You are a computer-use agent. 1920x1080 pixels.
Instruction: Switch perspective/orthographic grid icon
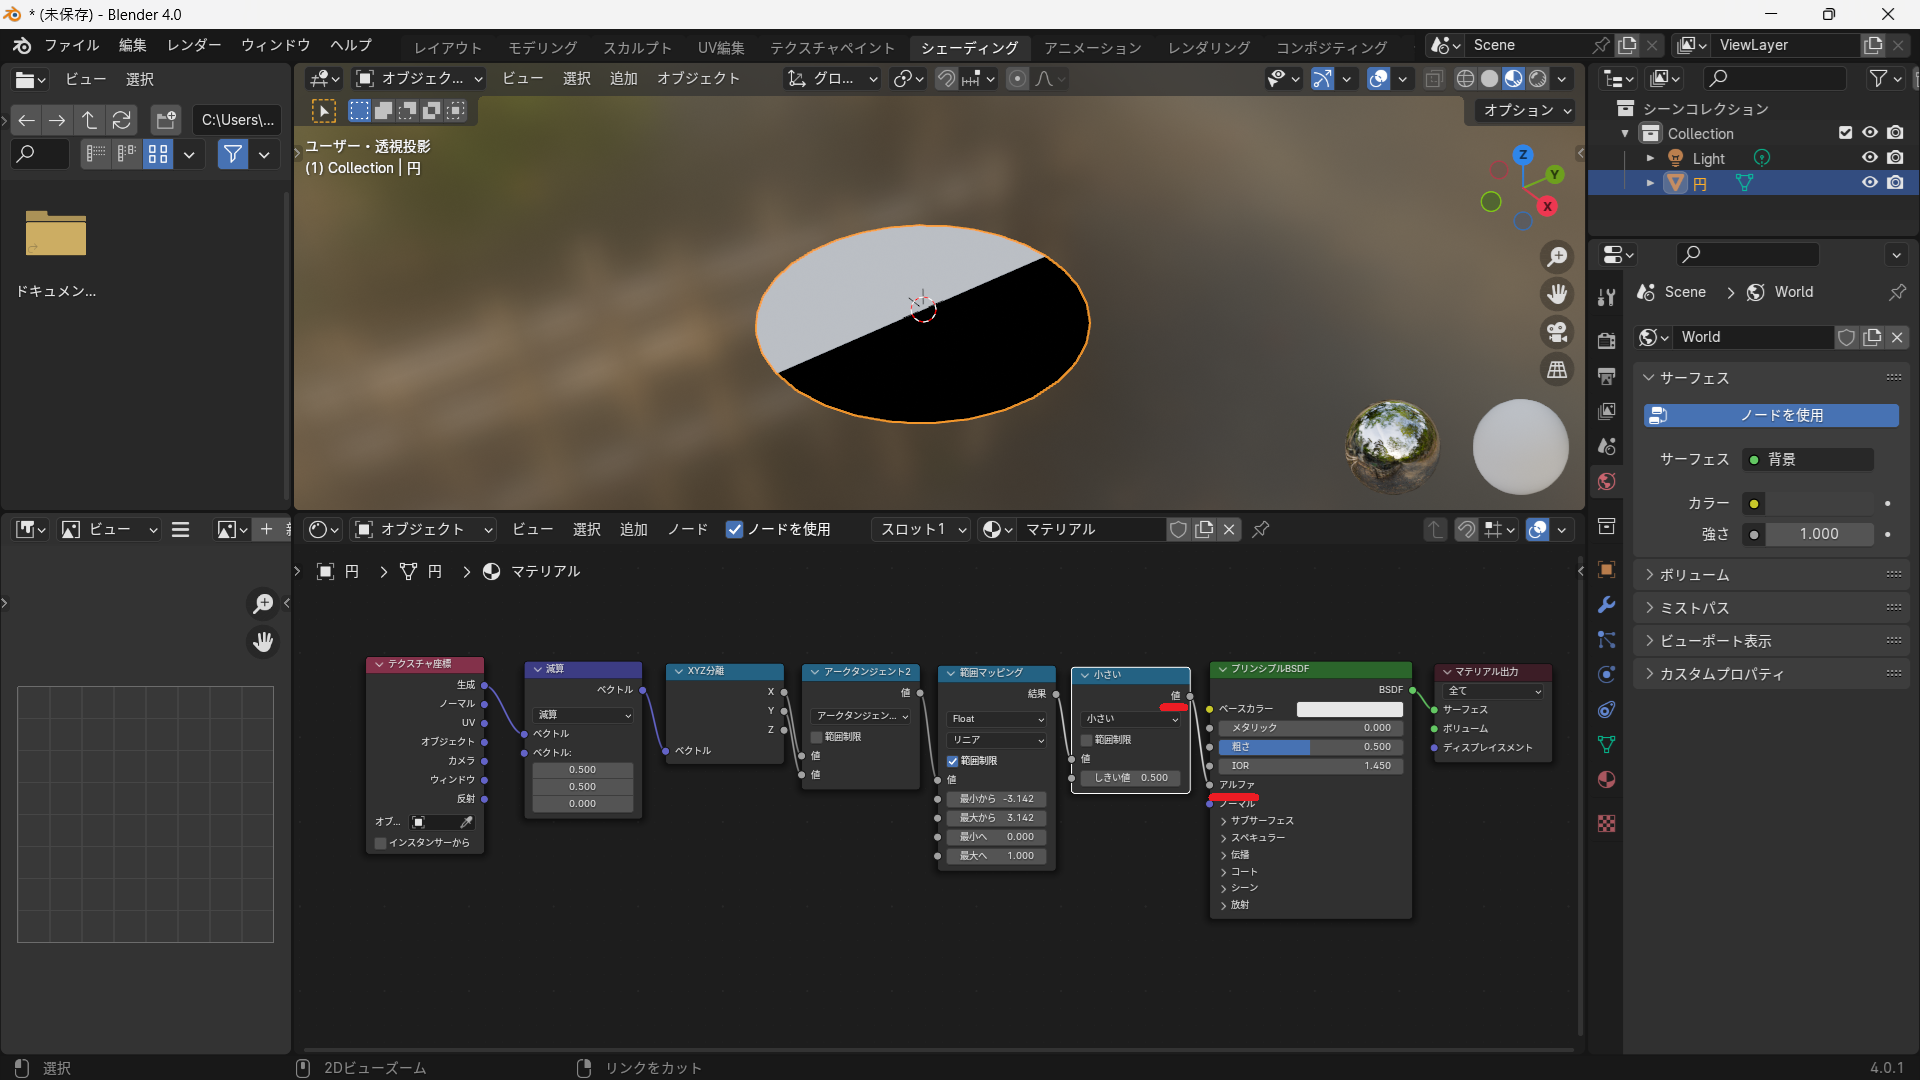point(1557,370)
